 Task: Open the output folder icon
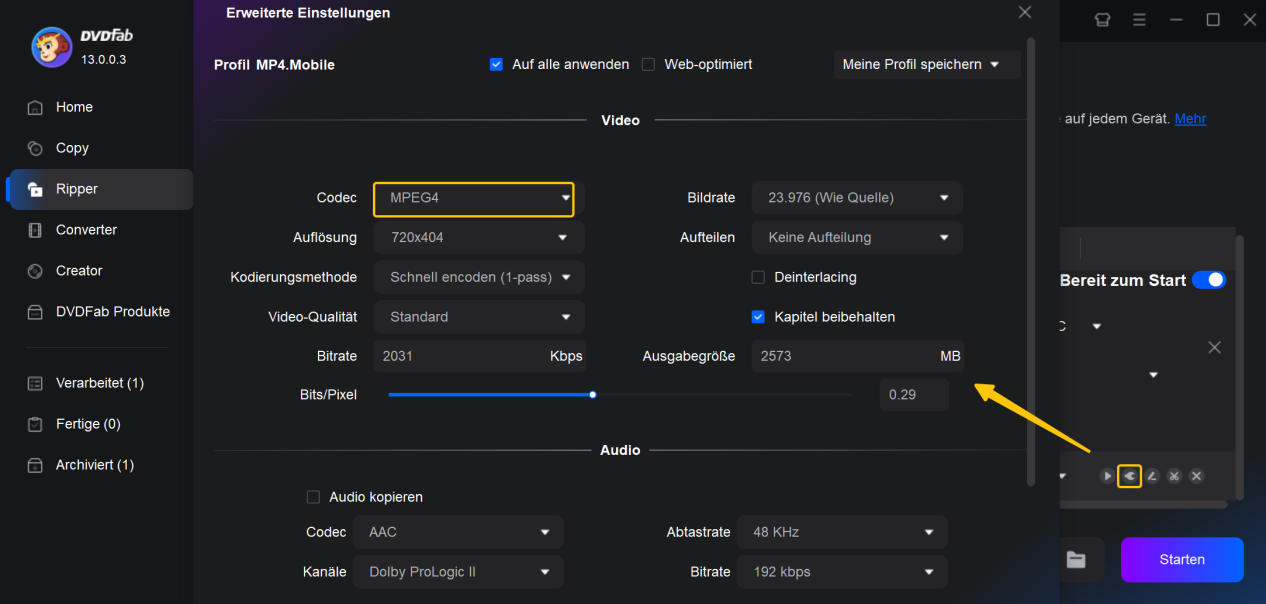click(1076, 560)
